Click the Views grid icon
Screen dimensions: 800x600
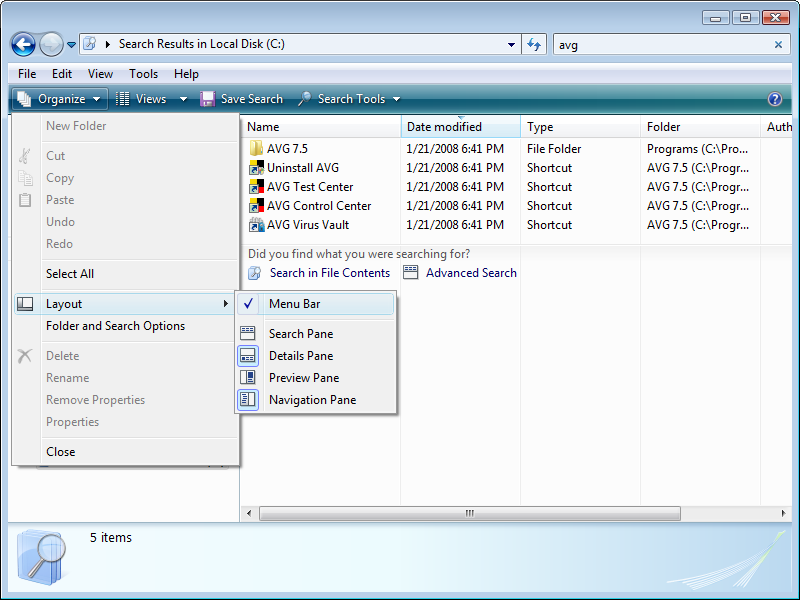122,99
